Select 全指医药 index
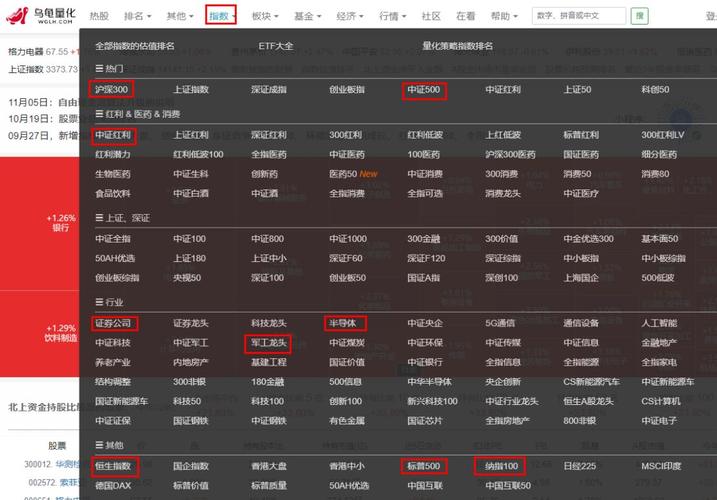Screen dimensions: 717x500 (x=269, y=154)
